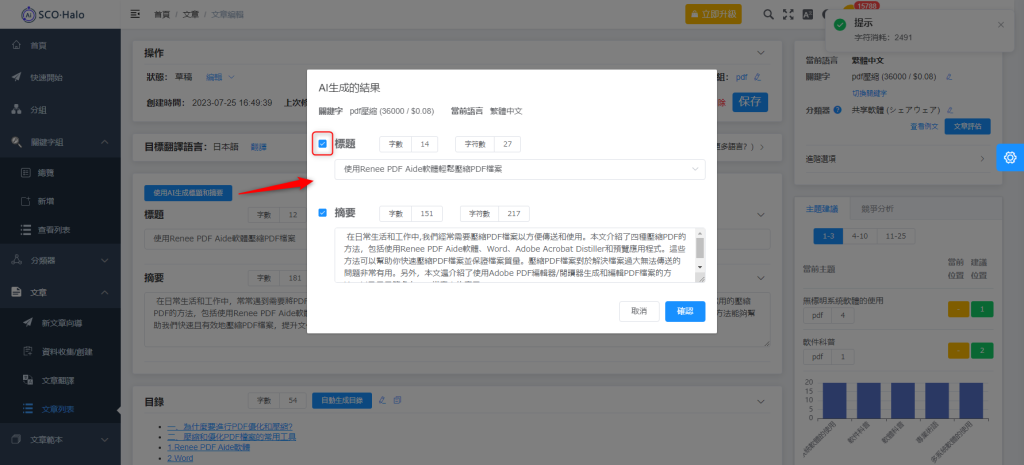This screenshot has width=1024, height=465.
Task: Click the 文章評估 button
Action: (967, 127)
